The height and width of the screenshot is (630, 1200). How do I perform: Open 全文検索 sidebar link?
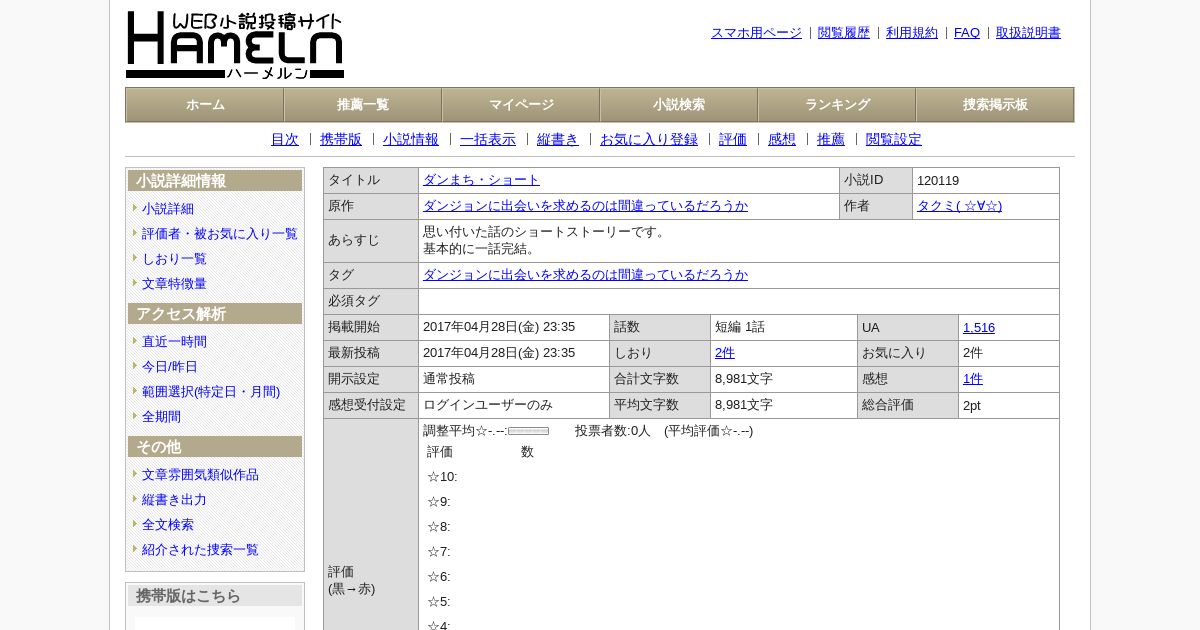[x=168, y=525]
